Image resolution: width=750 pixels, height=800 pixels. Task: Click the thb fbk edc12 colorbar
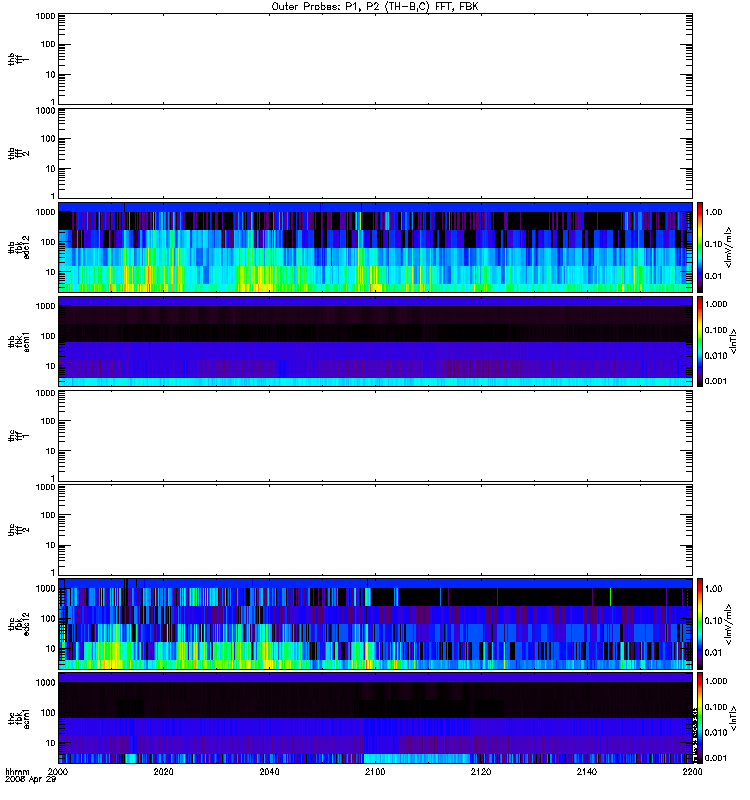point(700,247)
